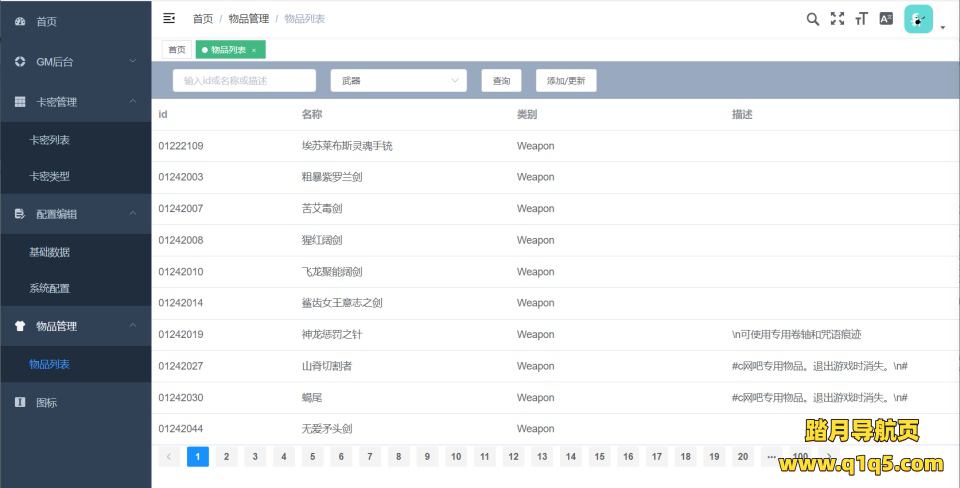Close the 物品列表 tab
The image size is (960, 488).
tap(254, 50)
